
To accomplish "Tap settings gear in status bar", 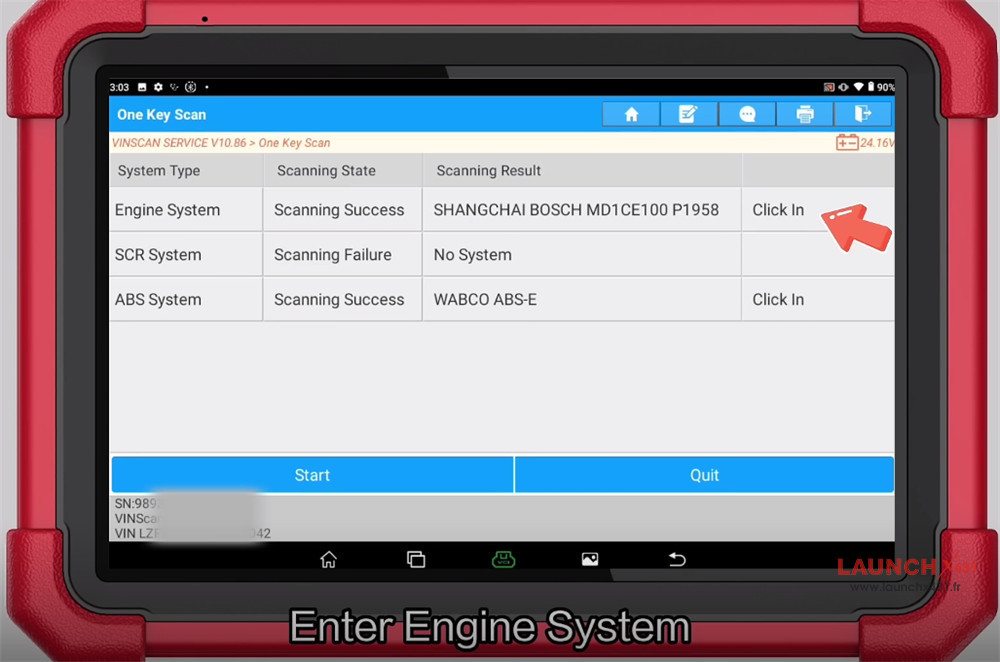I will [158, 87].
